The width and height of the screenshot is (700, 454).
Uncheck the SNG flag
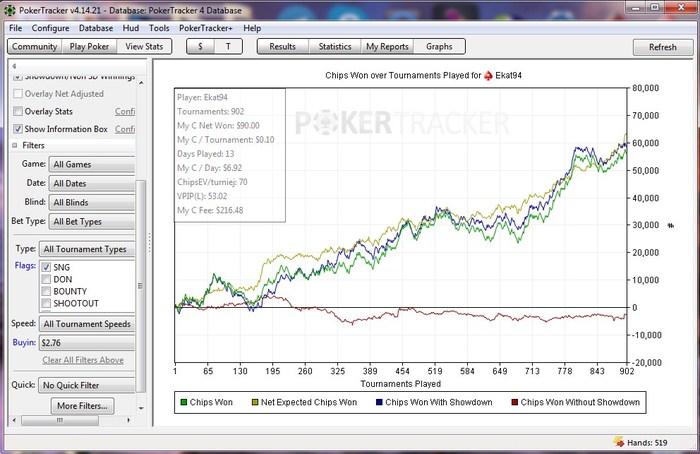[46, 267]
